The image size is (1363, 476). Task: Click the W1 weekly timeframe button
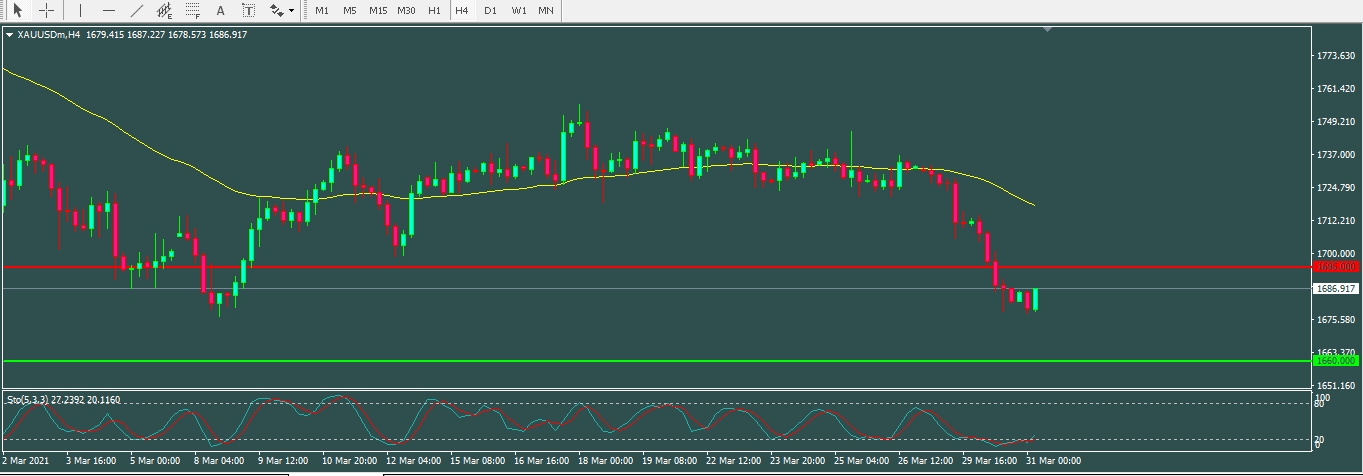(518, 10)
